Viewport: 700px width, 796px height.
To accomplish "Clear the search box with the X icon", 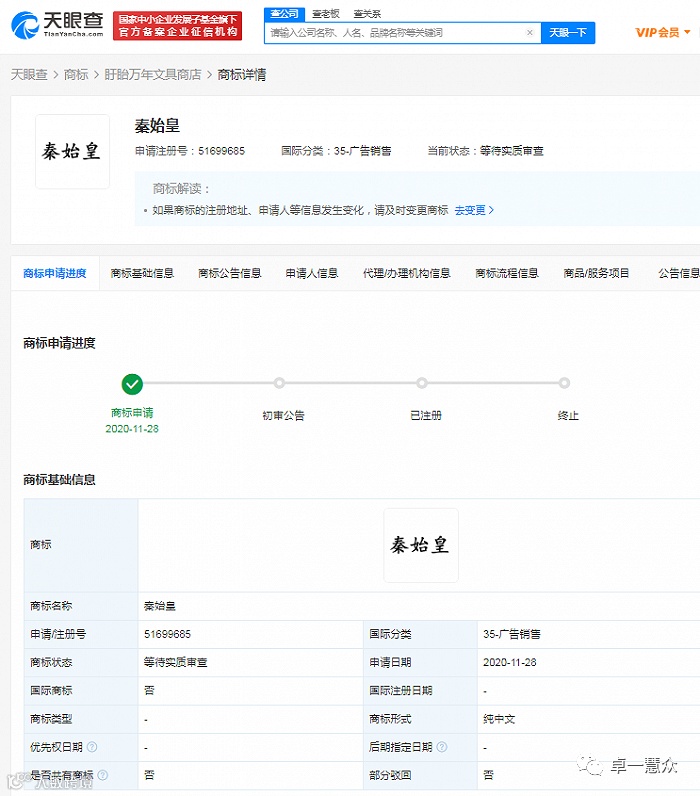I will [529, 32].
